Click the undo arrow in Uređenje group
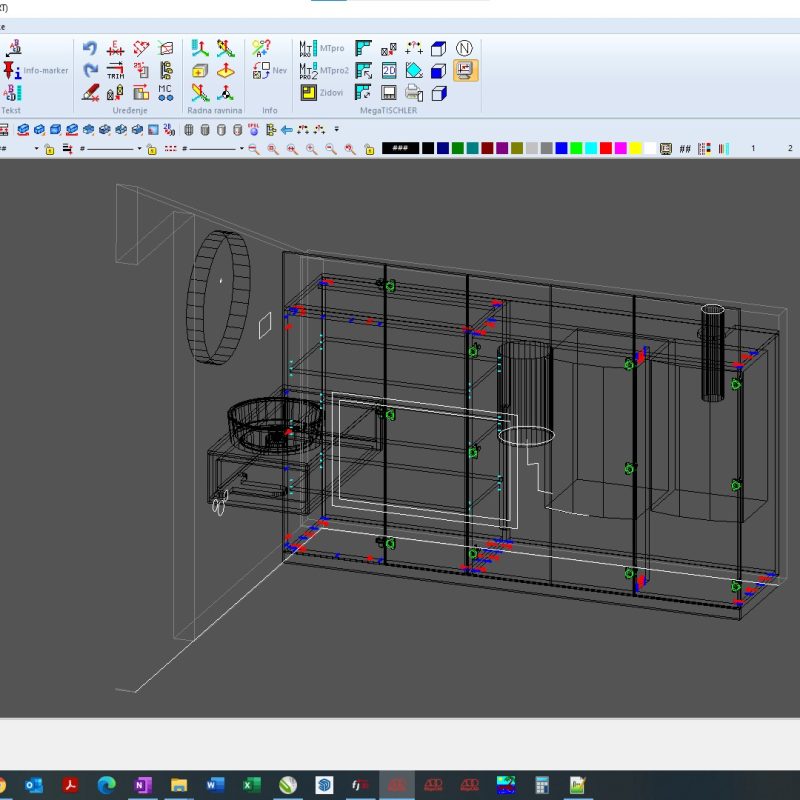The width and height of the screenshot is (800, 800). 90,48
